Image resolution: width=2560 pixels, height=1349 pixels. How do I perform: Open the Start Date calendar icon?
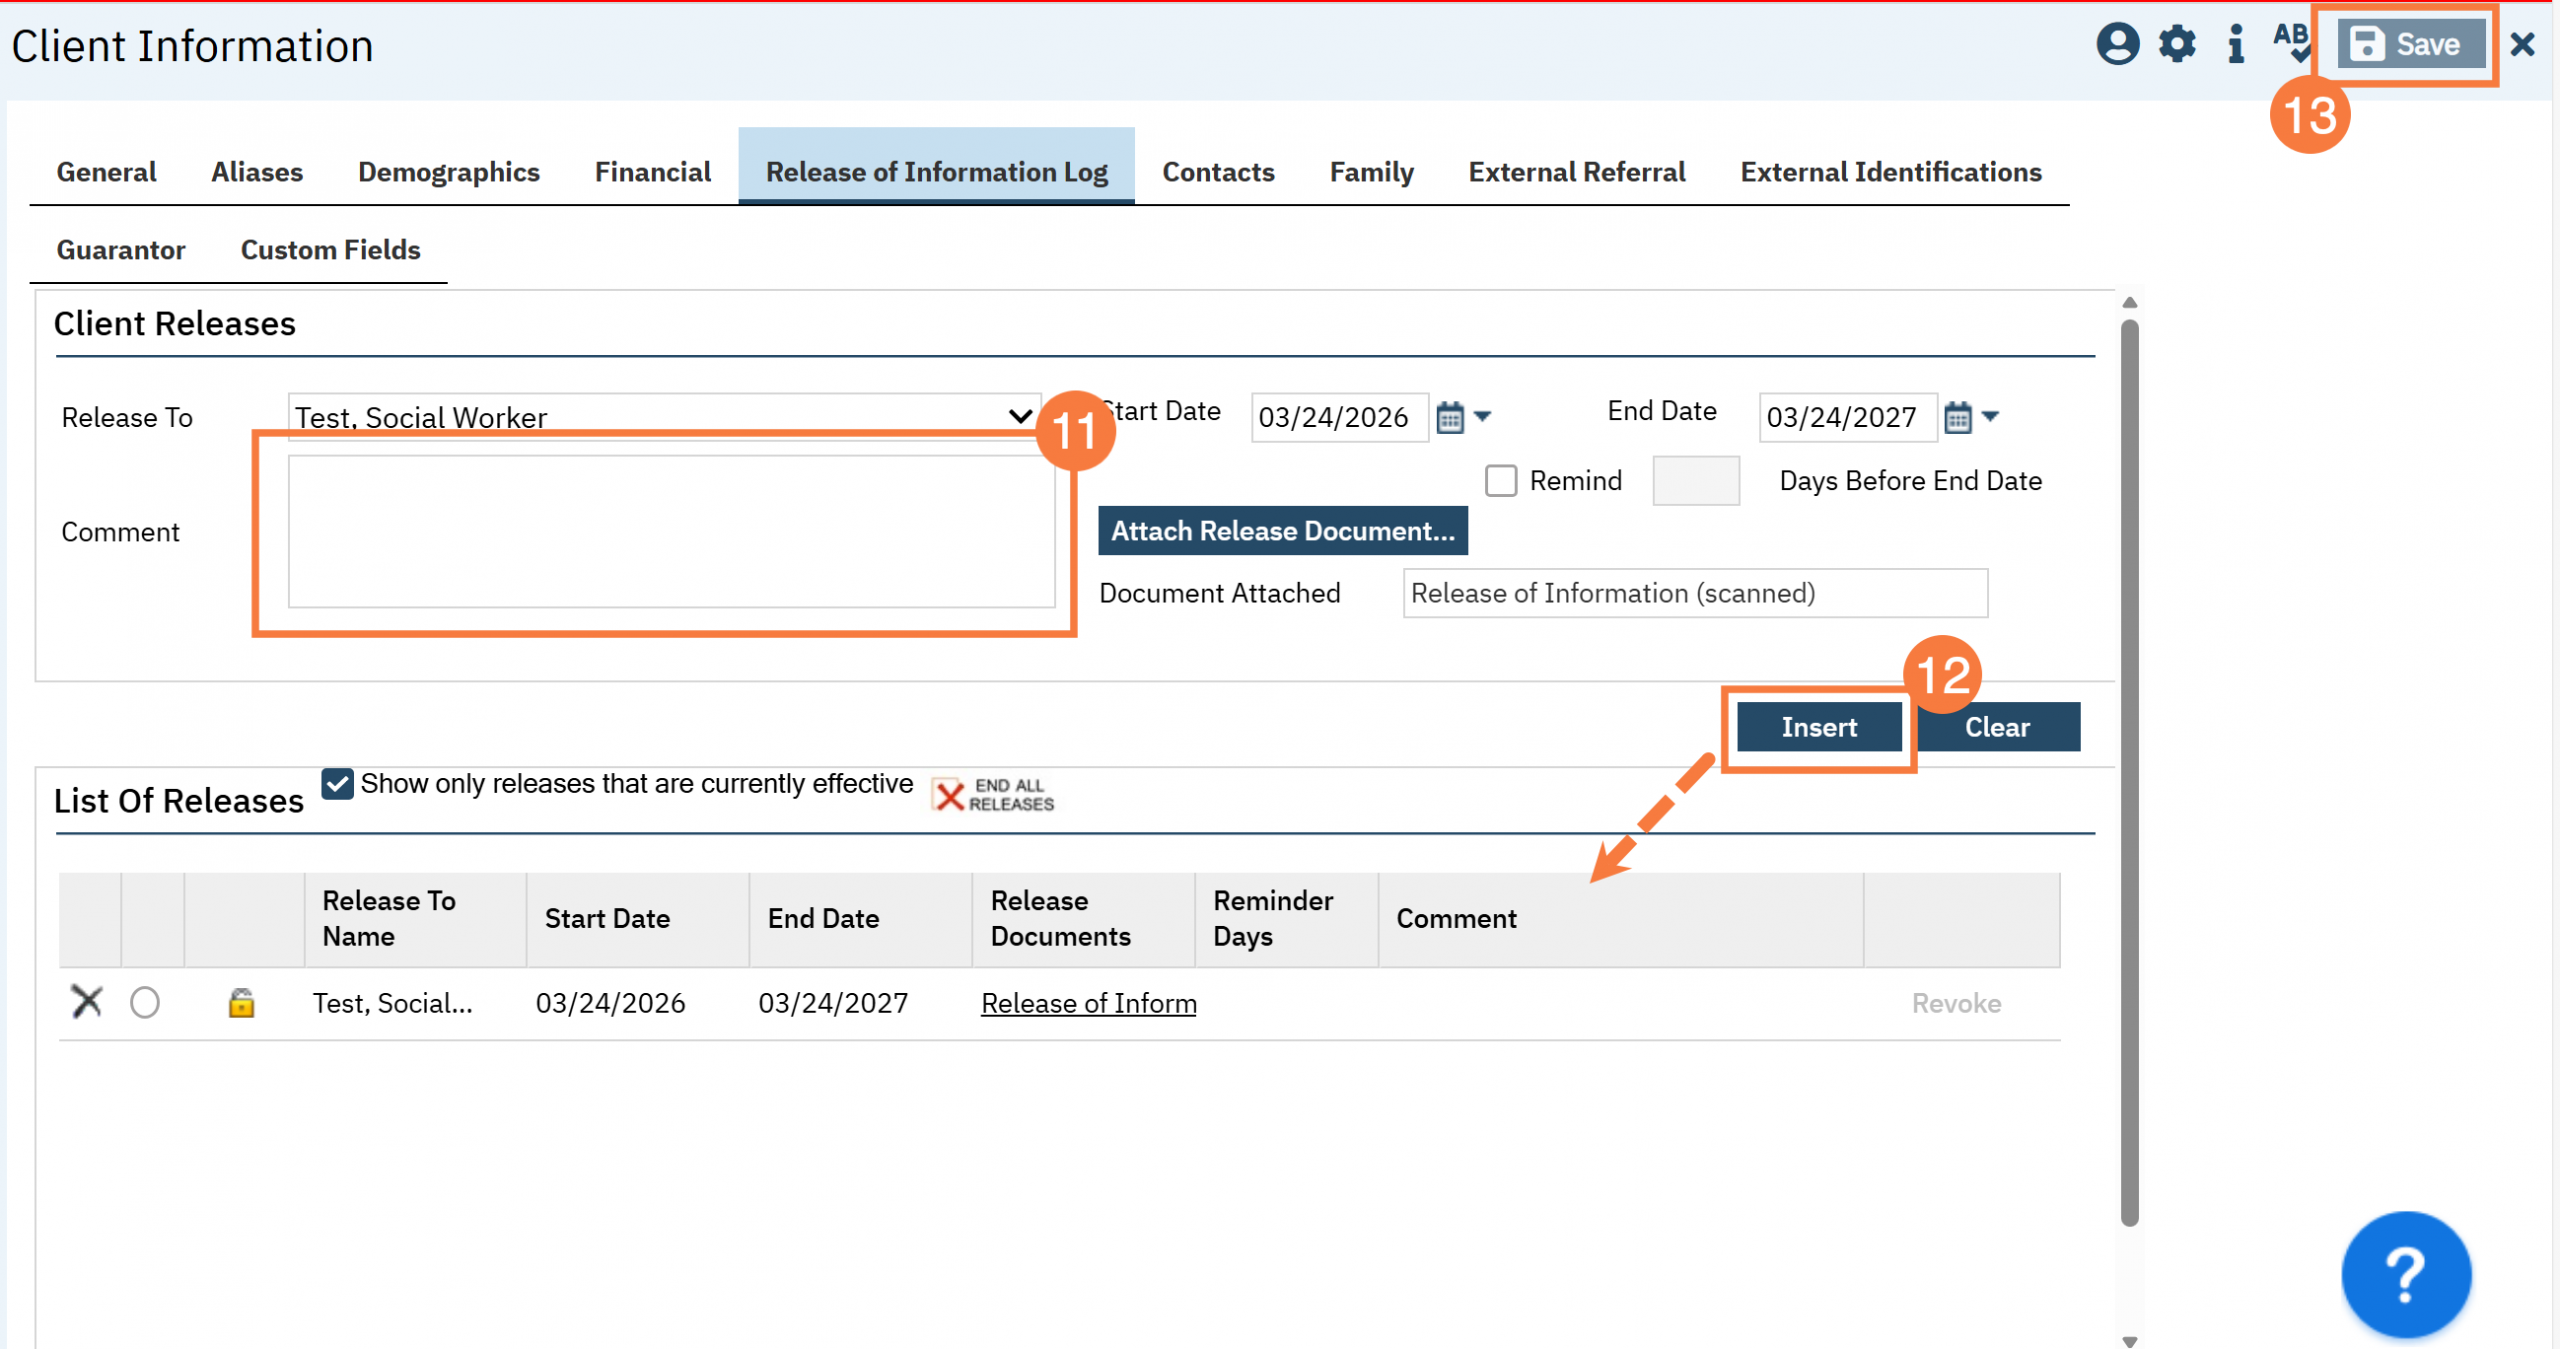click(1449, 417)
